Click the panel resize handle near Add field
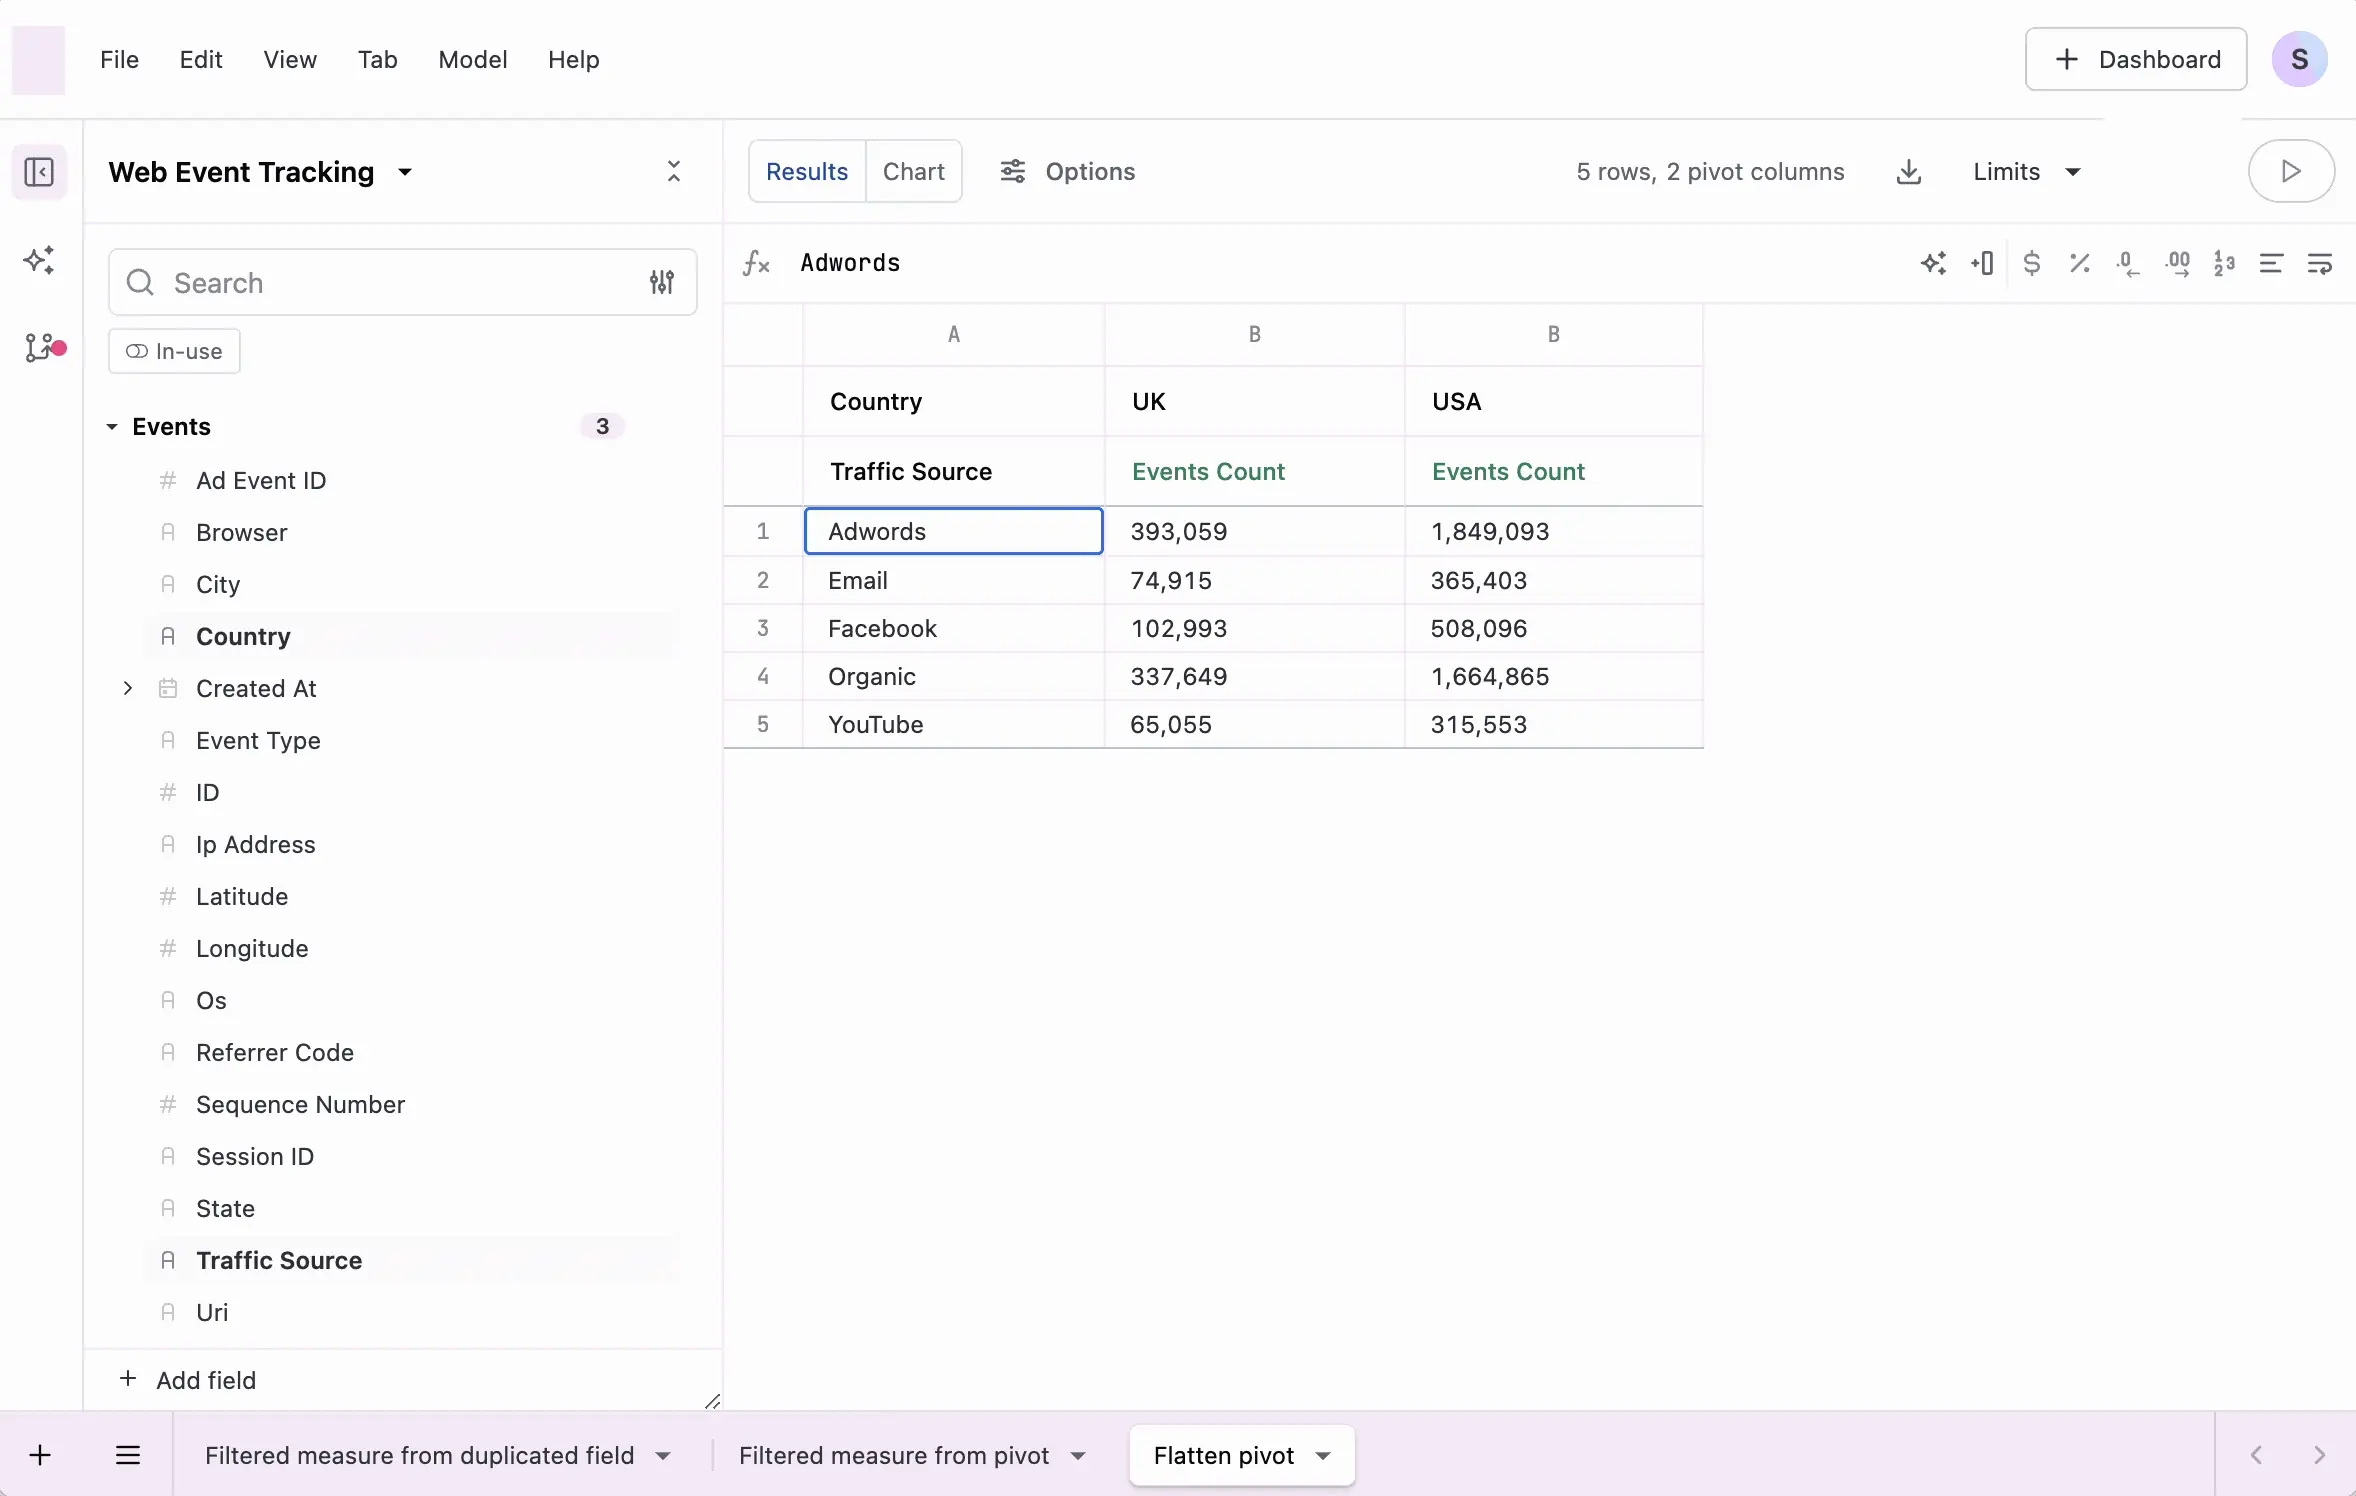This screenshot has height=1496, width=2356. click(x=712, y=1401)
